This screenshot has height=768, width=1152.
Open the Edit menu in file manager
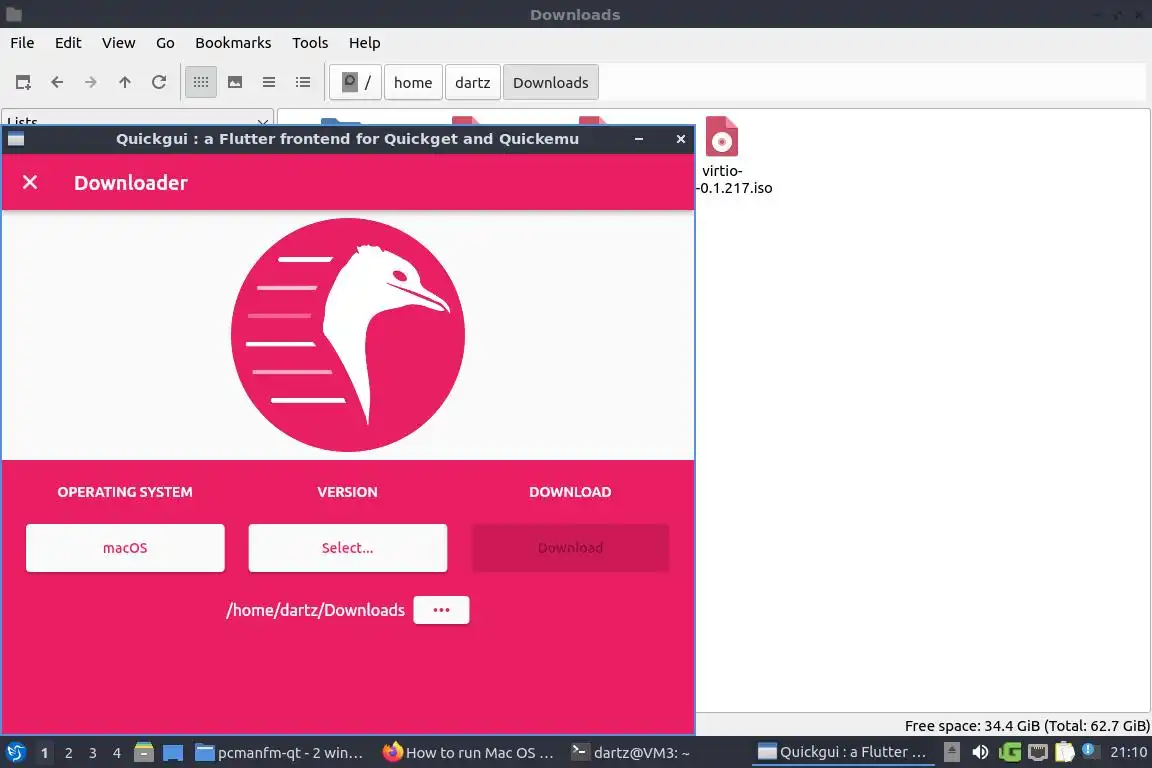click(x=68, y=43)
